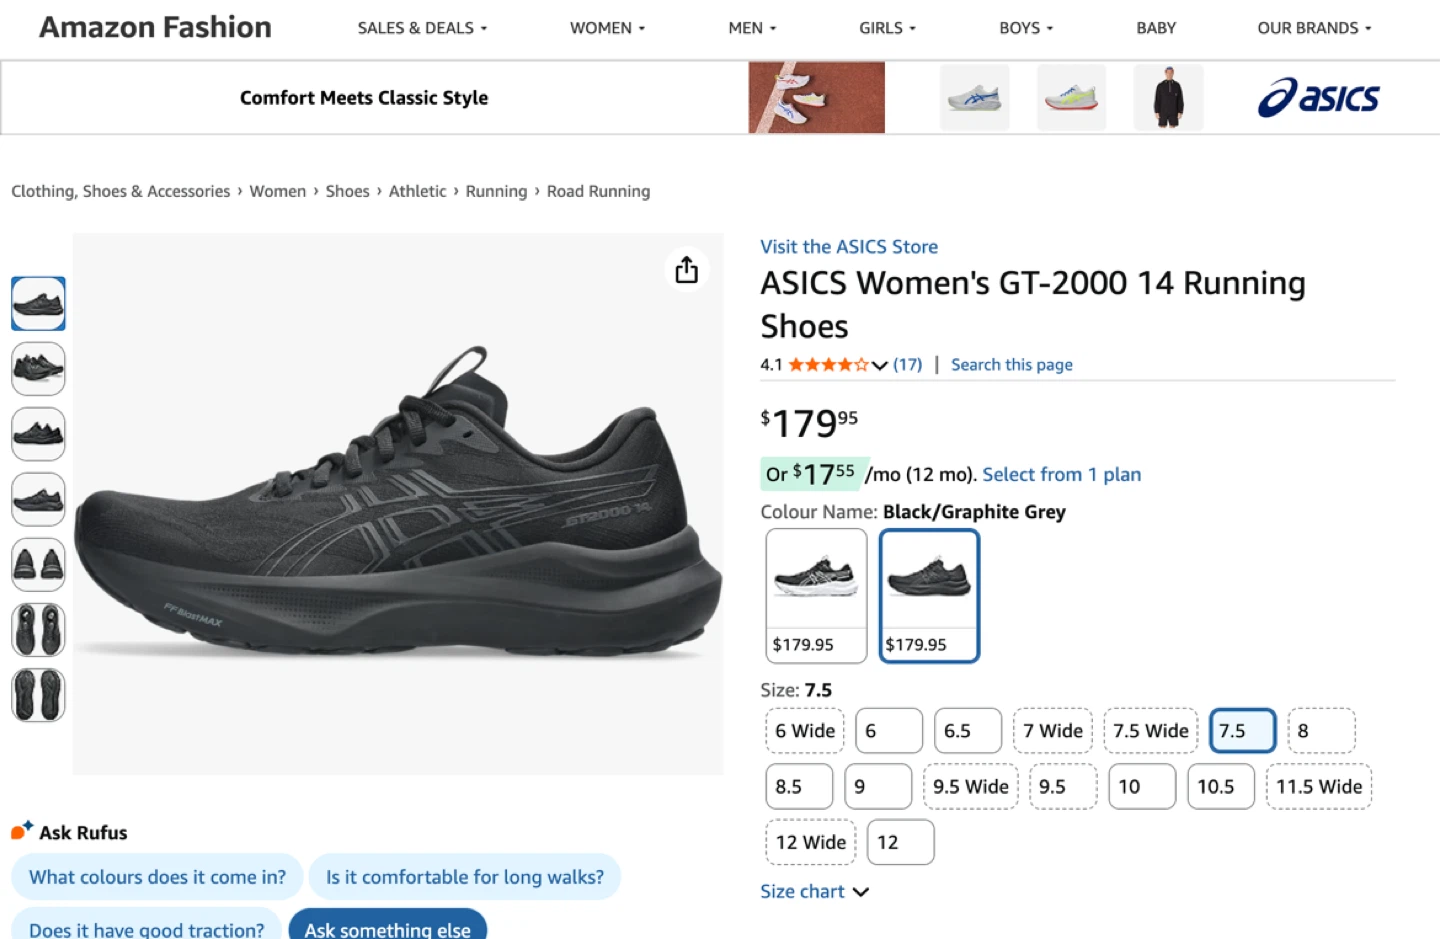Image resolution: width=1440 pixels, height=939 pixels.
Task: Open the Girls dropdown menu
Action: 887,28
